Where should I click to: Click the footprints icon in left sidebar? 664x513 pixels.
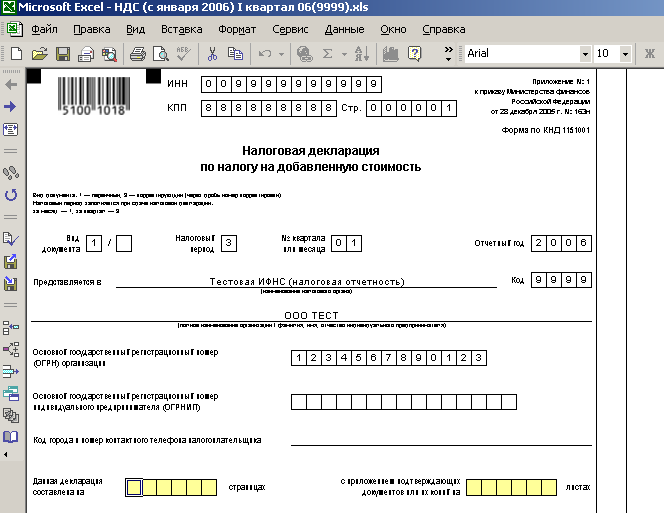11,172
